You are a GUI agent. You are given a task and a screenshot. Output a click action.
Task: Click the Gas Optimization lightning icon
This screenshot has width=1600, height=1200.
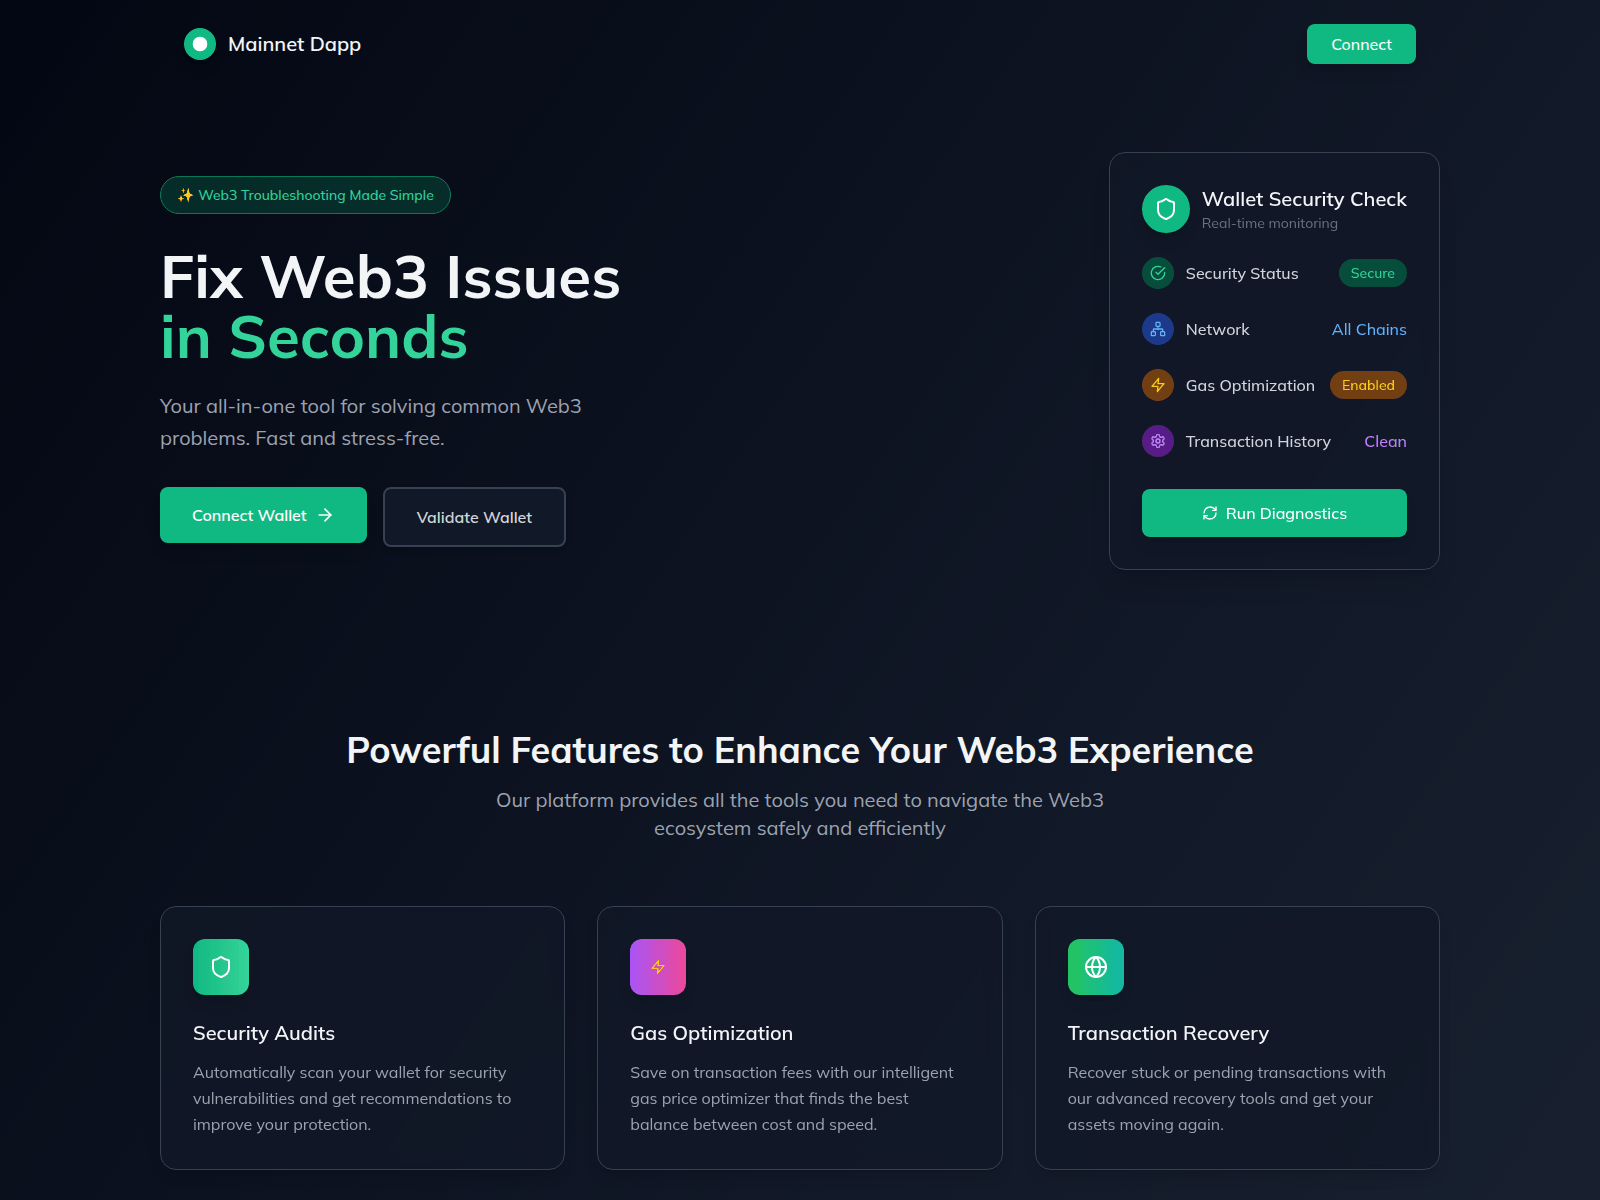pyautogui.click(x=1158, y=385)
